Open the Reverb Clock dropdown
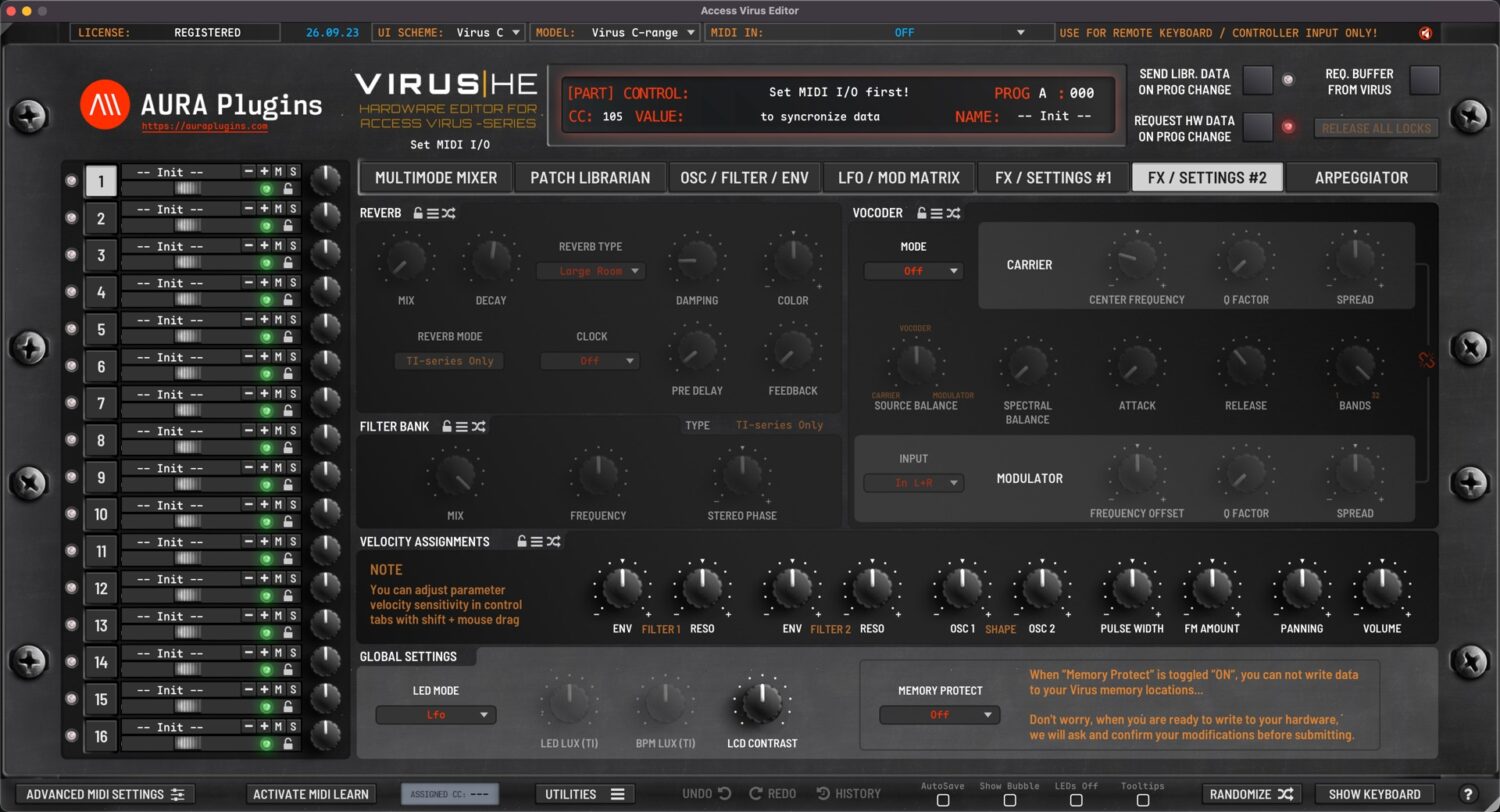 (590, 361)
